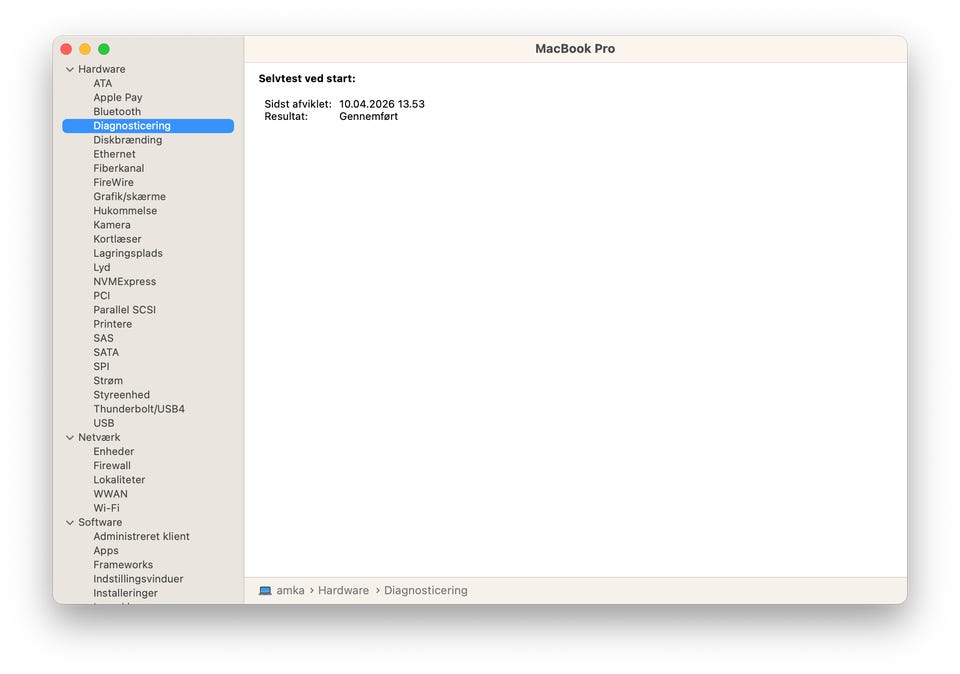This screenshot has width=960, height=674.
Task: Select Kamera in the sidebar
Action: pyautogui.click(x=112, y=225)
